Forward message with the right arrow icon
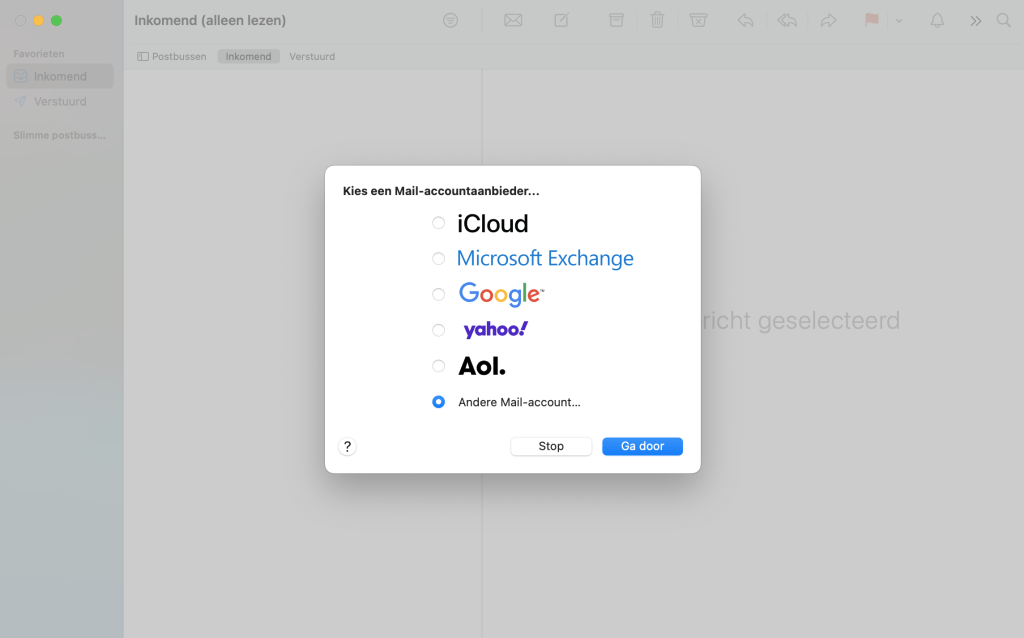The width and height of the screenshot is (1024, 638). 829,21
